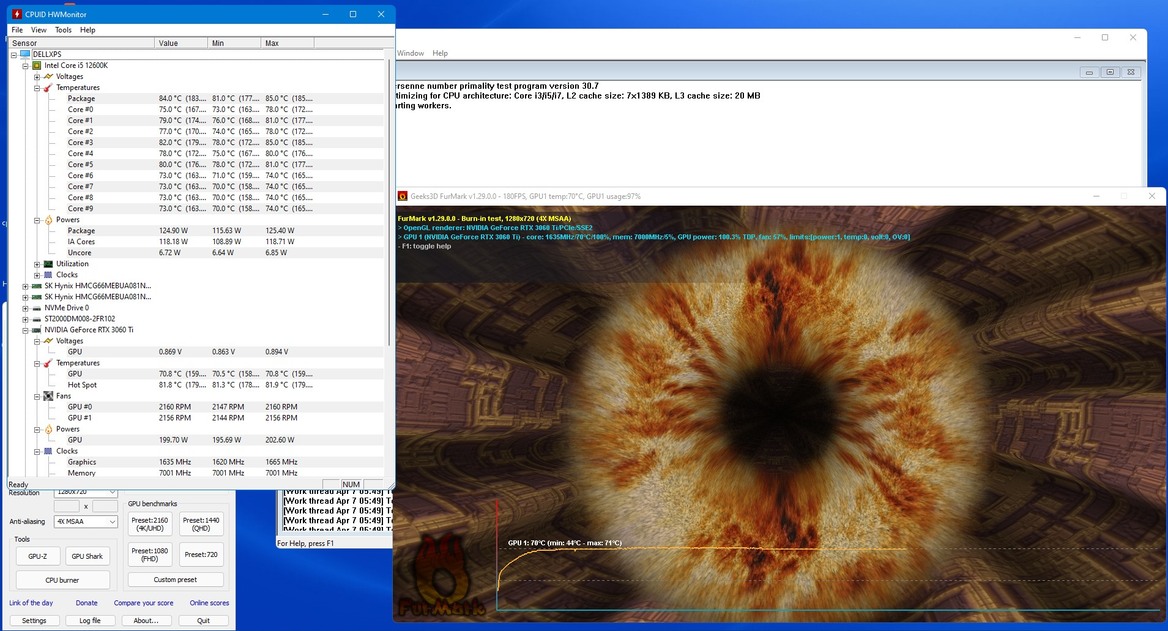The height and width of the screenshot is (631, 1168).
Task: Start the CPU burner
Action: [x=63, y=580]
